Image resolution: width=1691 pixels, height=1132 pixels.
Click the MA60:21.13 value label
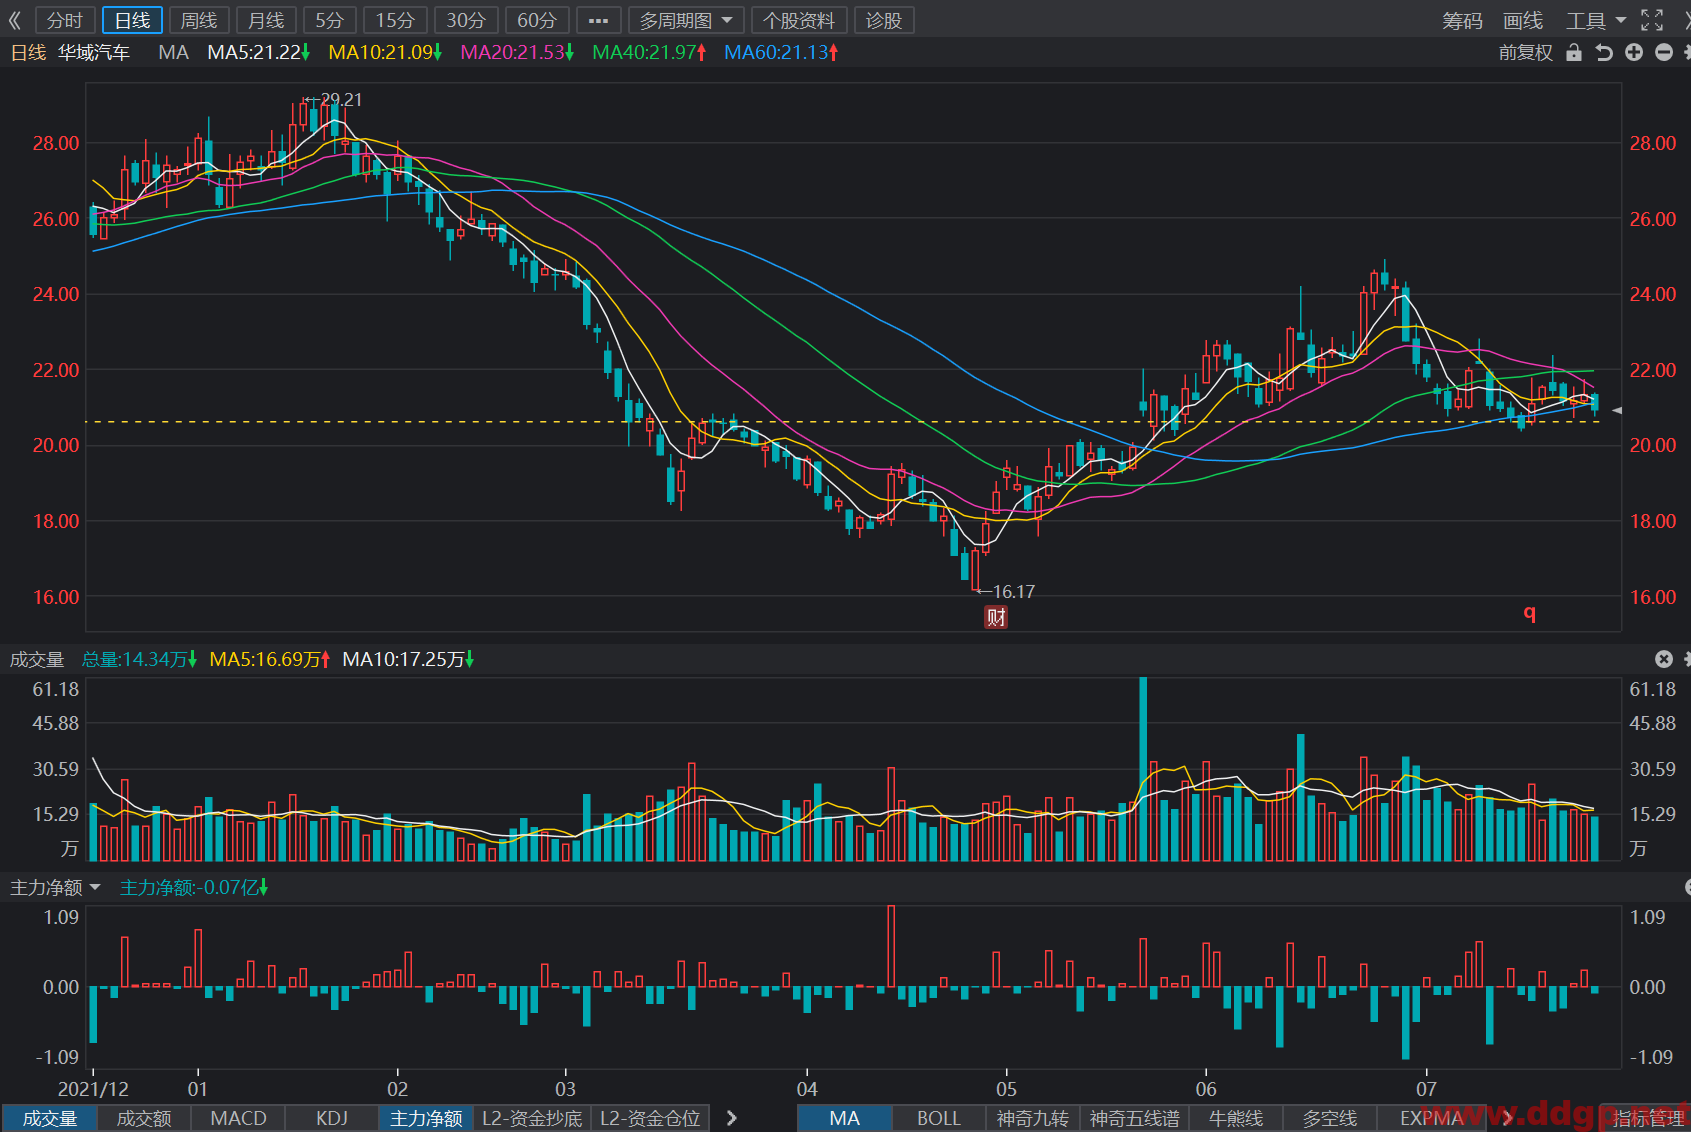tap(781, 52)
